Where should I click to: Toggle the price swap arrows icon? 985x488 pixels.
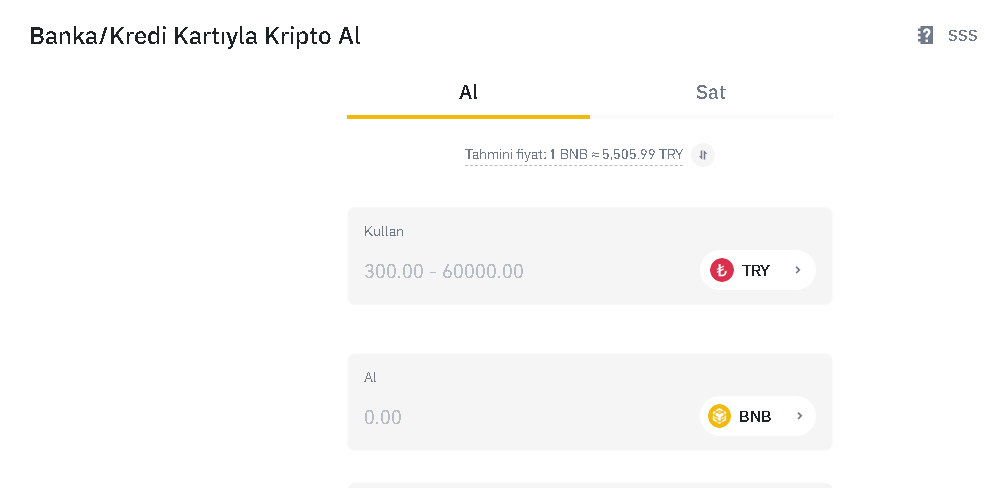click(x=703, y=154)
